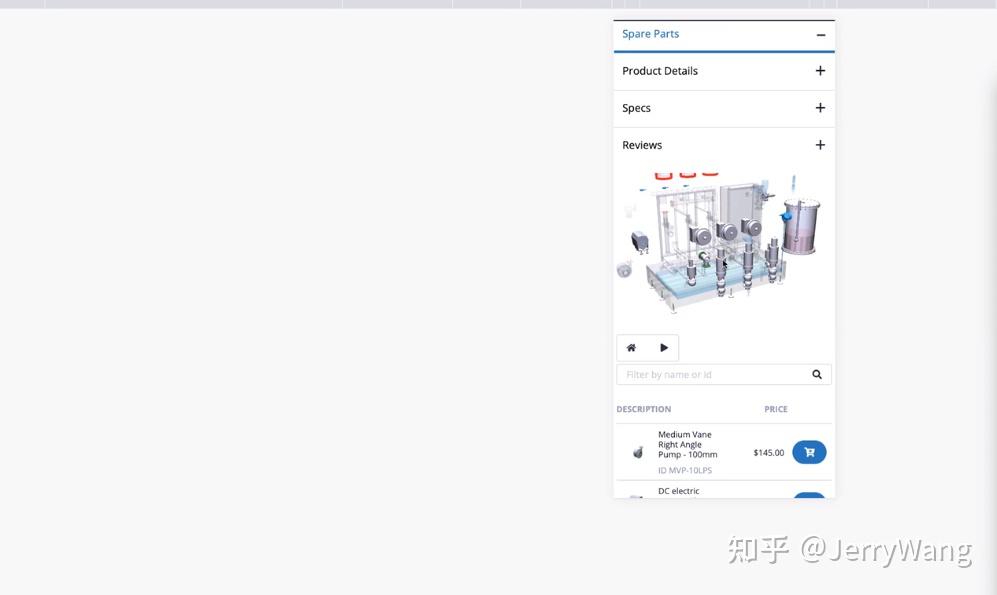Add the Medium Vane pump via cart icon
997x595 pixels.
tap(809, 451)
